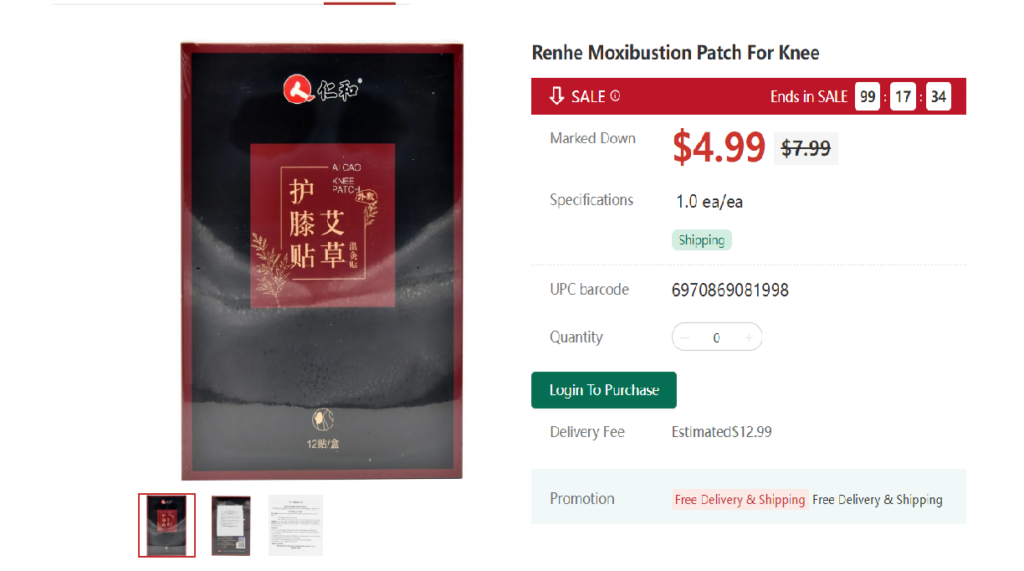
Task: Click the quantity input field
Action: (716, 338)
